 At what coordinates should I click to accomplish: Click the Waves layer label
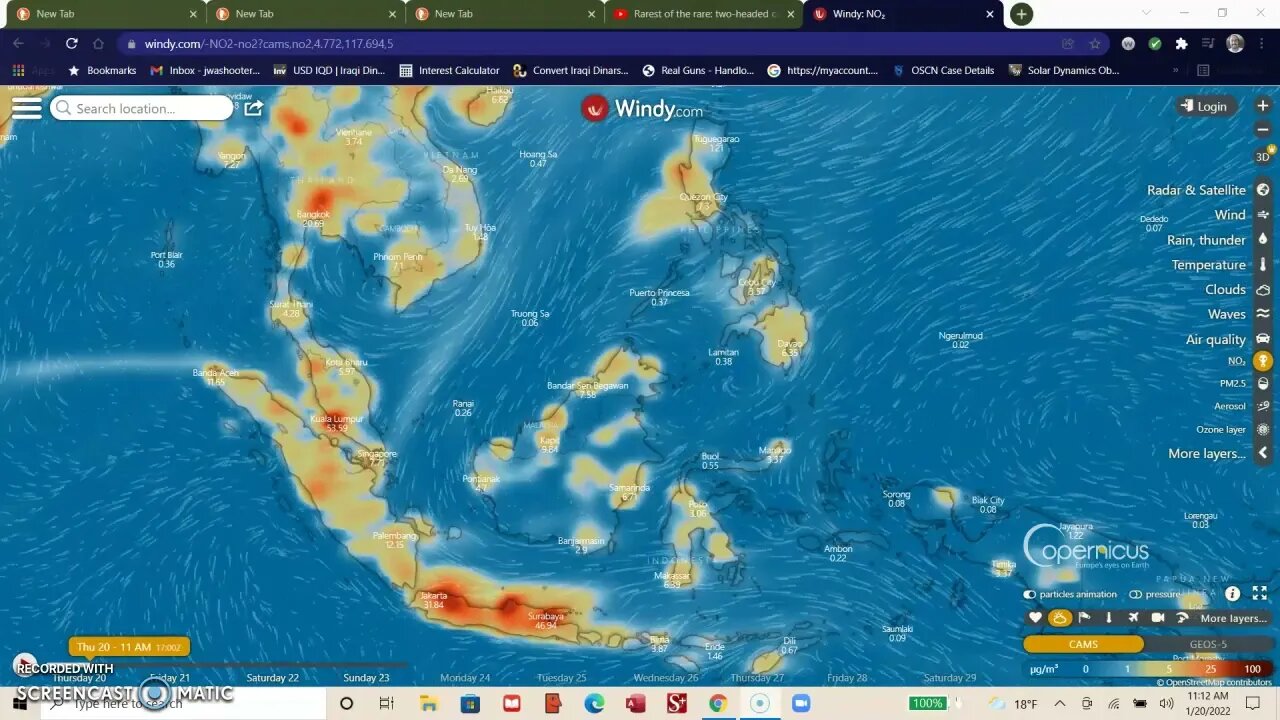pyautogui.click(x=1226, y=314)
